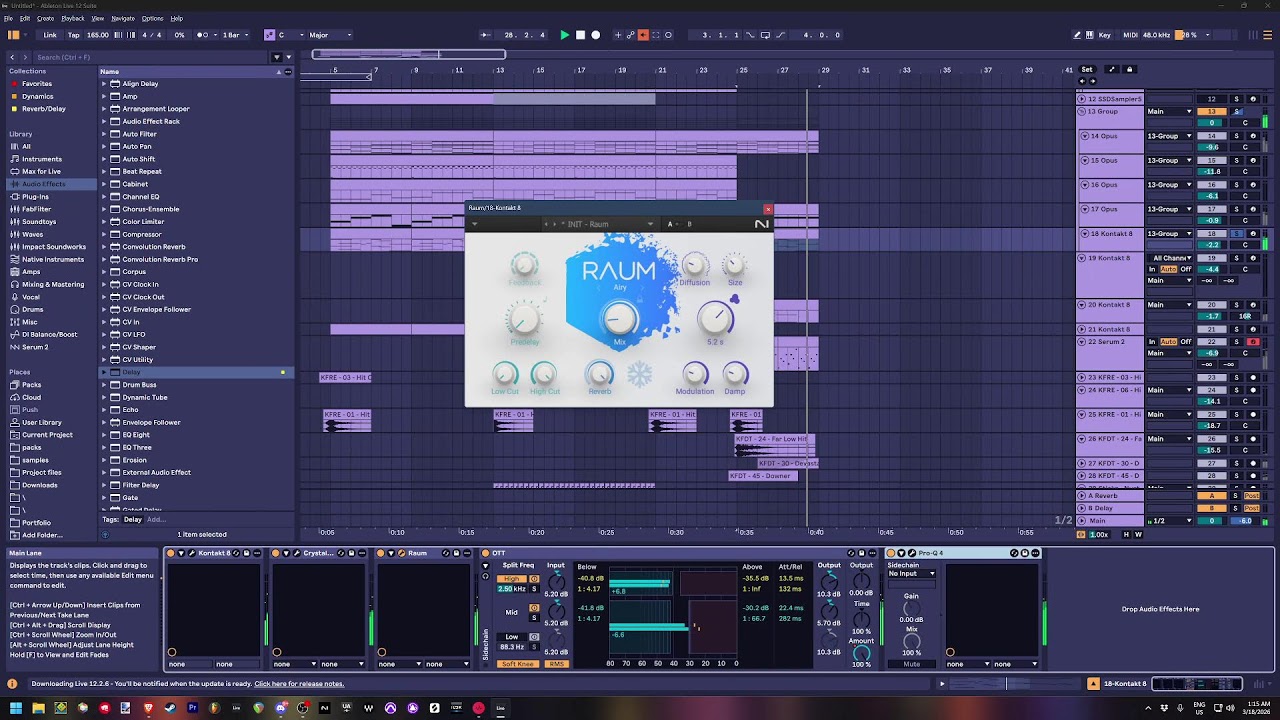This screenshot has height=720, width=1280.
Task: Toggle track 14 Opus activator button
Action: (x=1212, y=136)
